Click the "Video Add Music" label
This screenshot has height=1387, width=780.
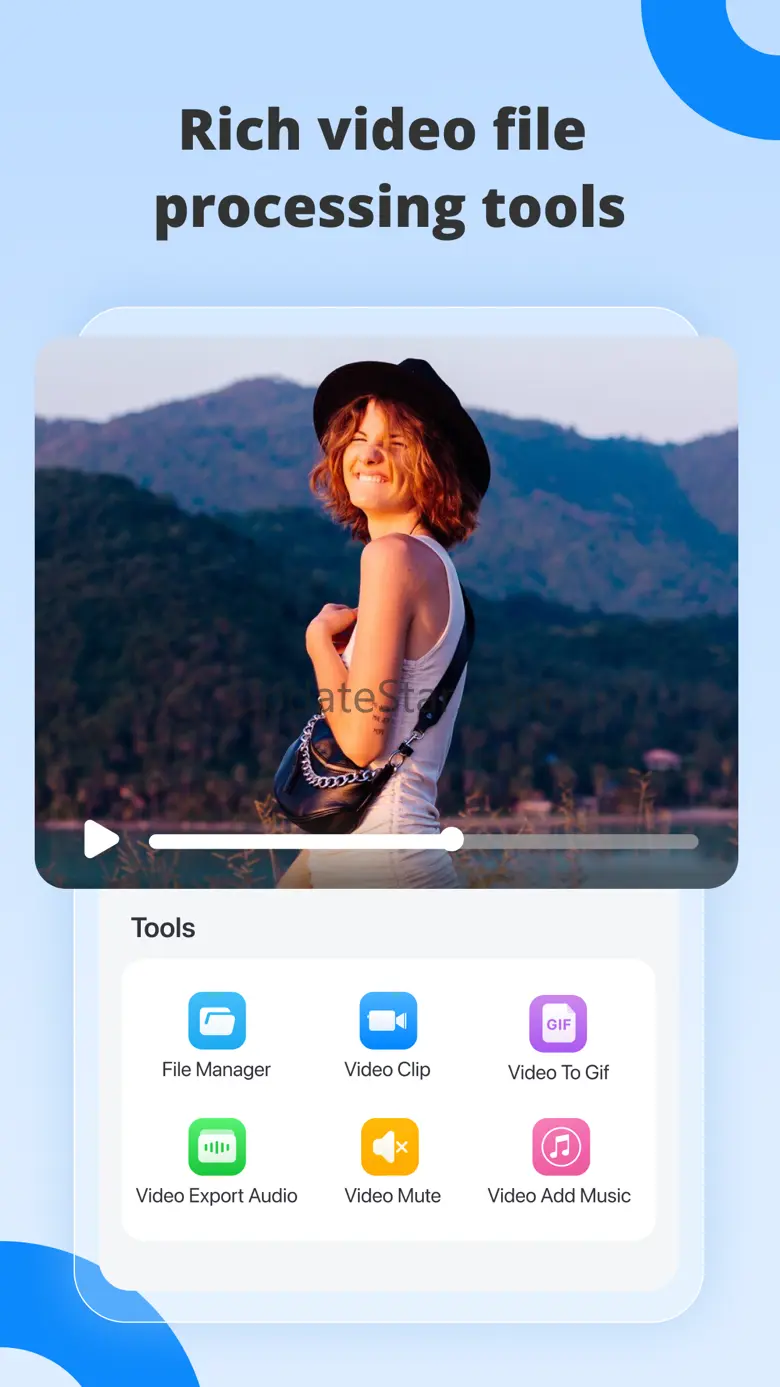[559, 1196]
